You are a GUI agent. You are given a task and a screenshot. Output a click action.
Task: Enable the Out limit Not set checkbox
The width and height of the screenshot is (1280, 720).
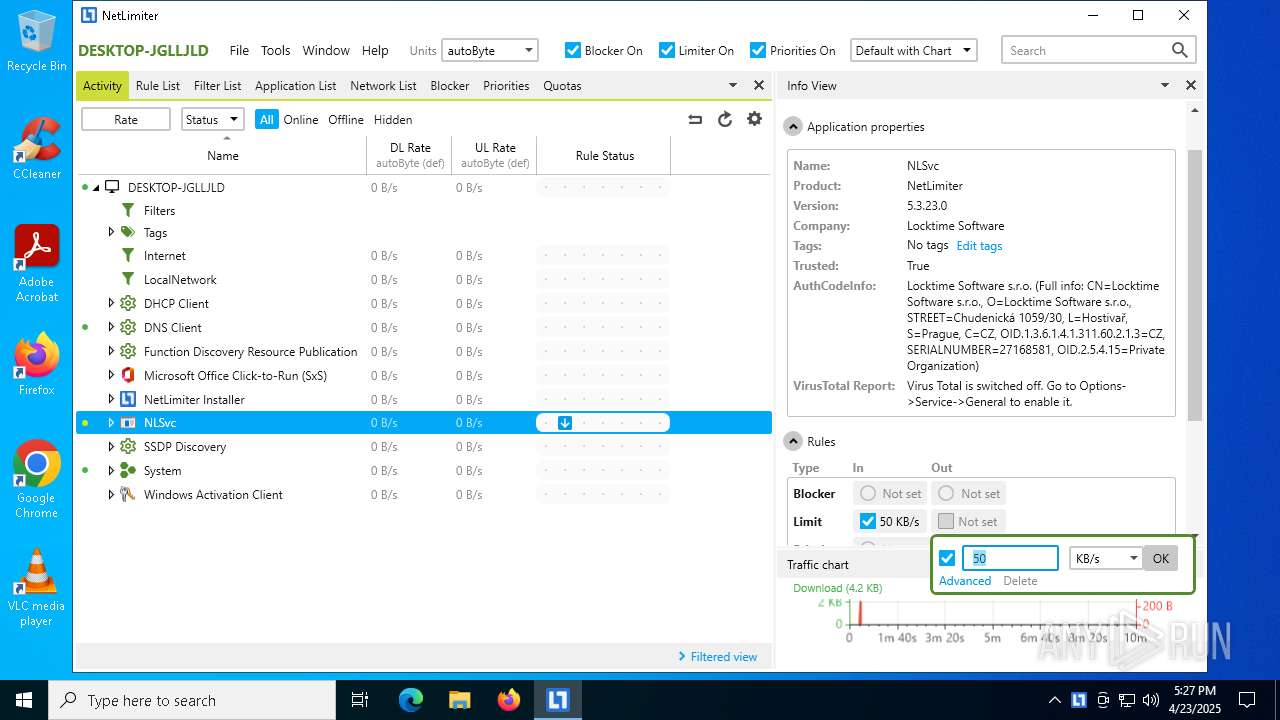(x=946, y=521)
